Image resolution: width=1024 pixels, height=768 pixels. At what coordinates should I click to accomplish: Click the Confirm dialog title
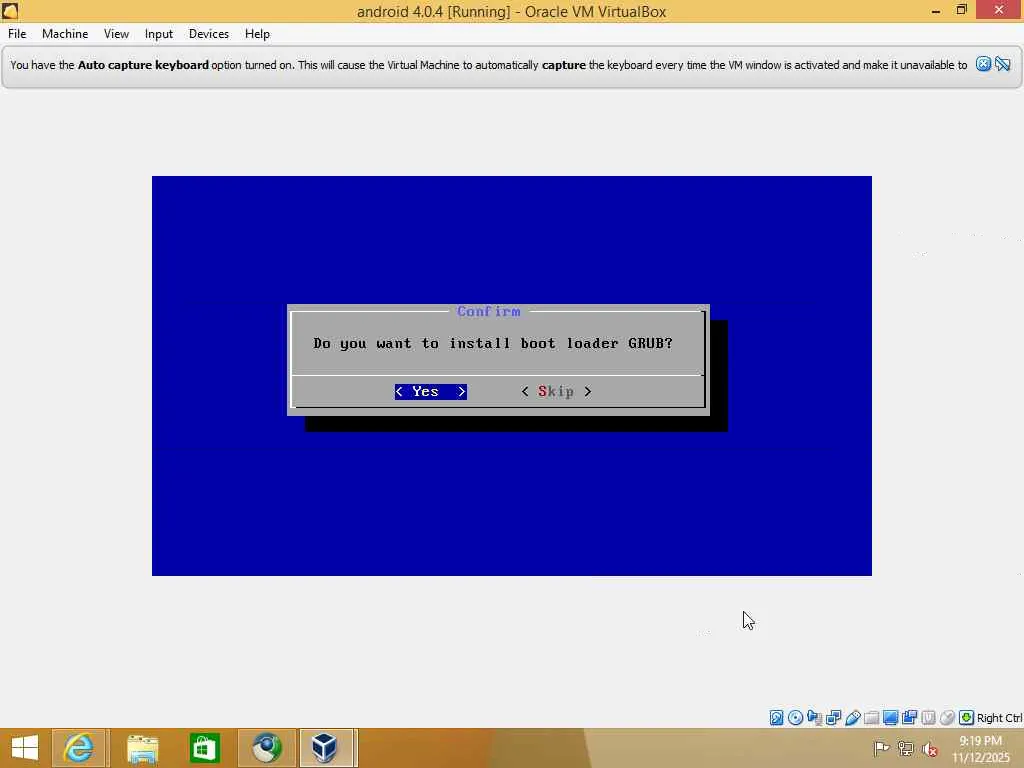pyautogui.click(x=488, y=312)
